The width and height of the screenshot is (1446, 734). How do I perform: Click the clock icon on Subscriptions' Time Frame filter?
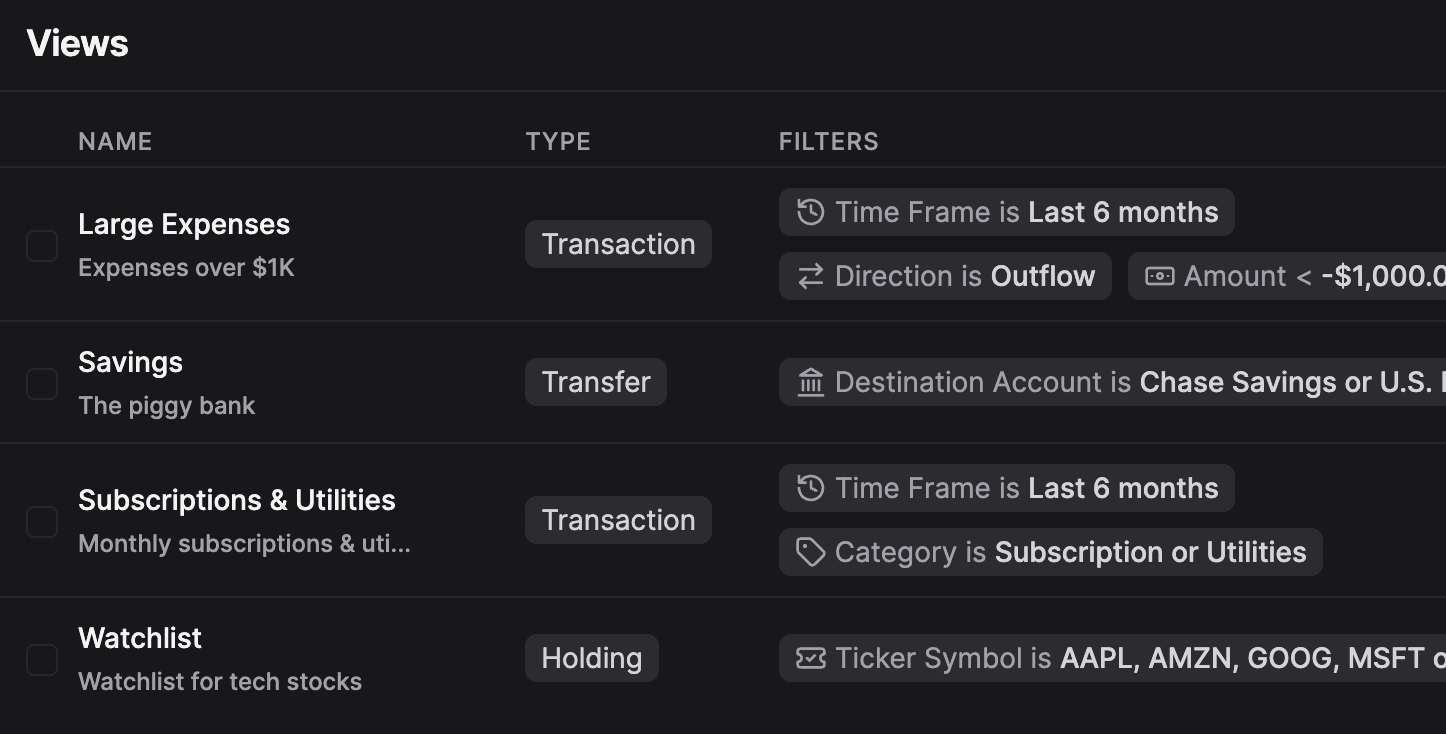tap(810, 487)
